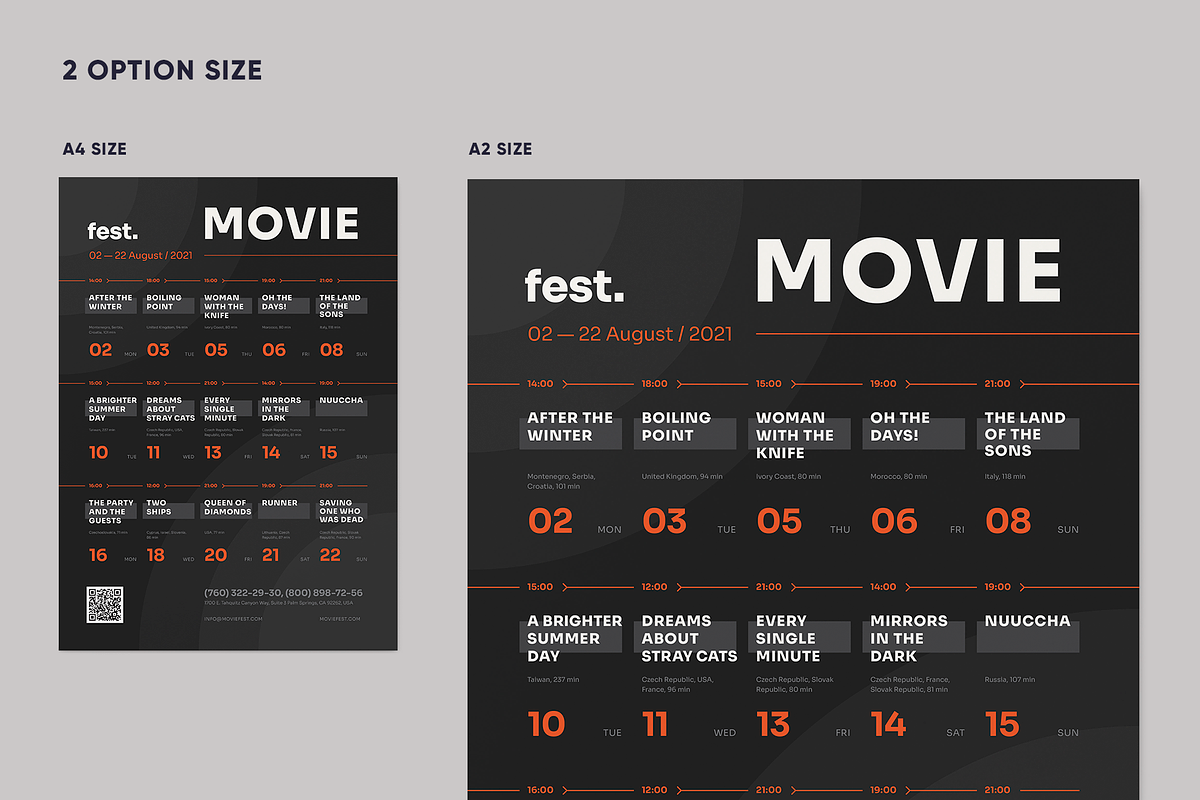Select "RUNNER" title on A4 poster

pyautogui.click(x=280, y=503)
